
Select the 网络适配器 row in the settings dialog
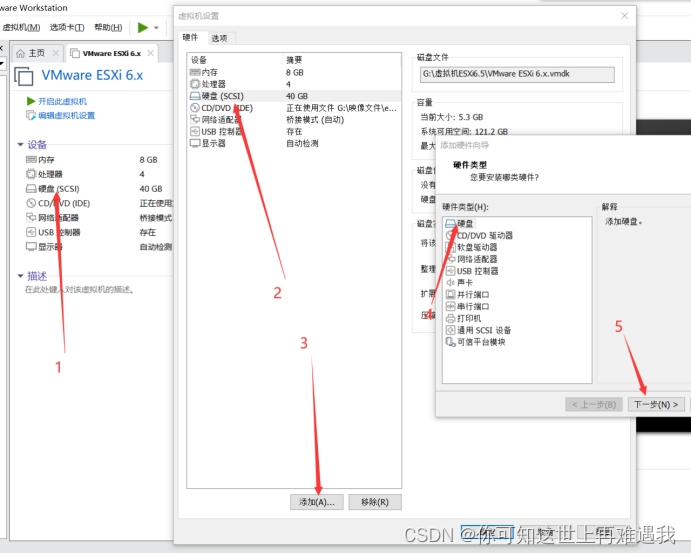pyautogui.click(x=294, y=120)
